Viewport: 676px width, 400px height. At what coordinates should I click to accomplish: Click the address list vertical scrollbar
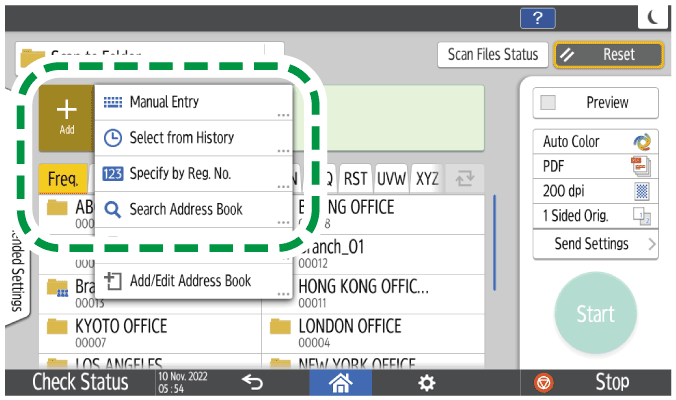click(x=495, y=240)
